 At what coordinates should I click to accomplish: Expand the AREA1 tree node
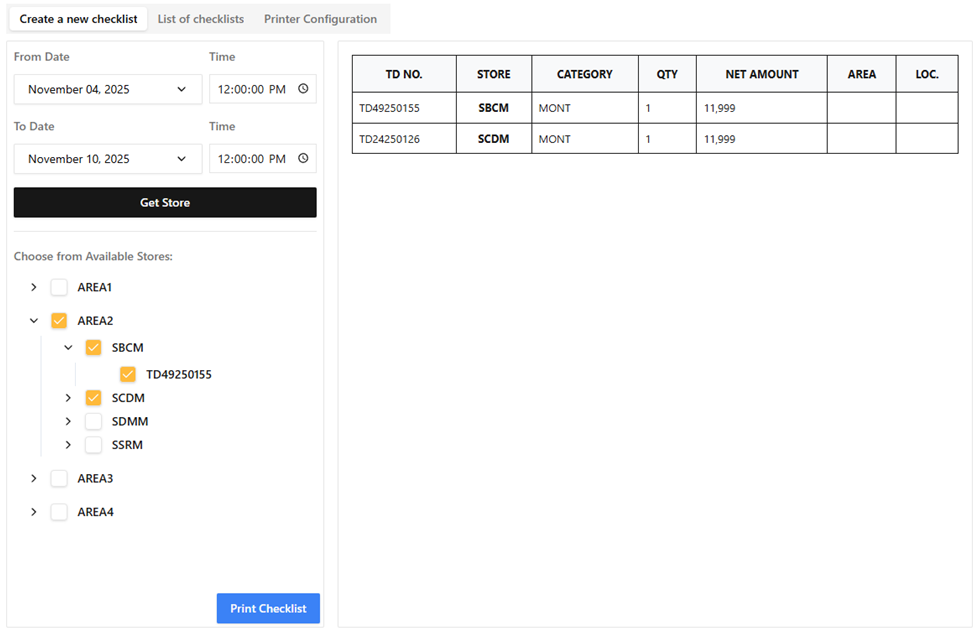click(x=34, y=288)
